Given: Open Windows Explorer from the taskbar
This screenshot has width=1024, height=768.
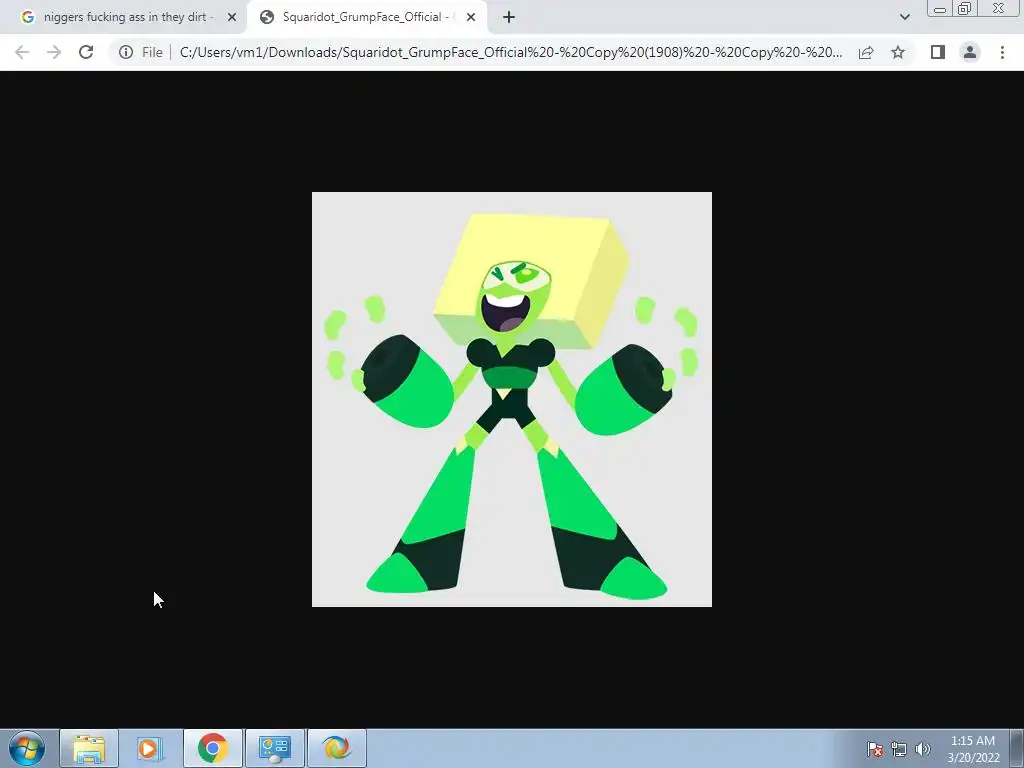Looking at the screenshot, I should [89, 748].
